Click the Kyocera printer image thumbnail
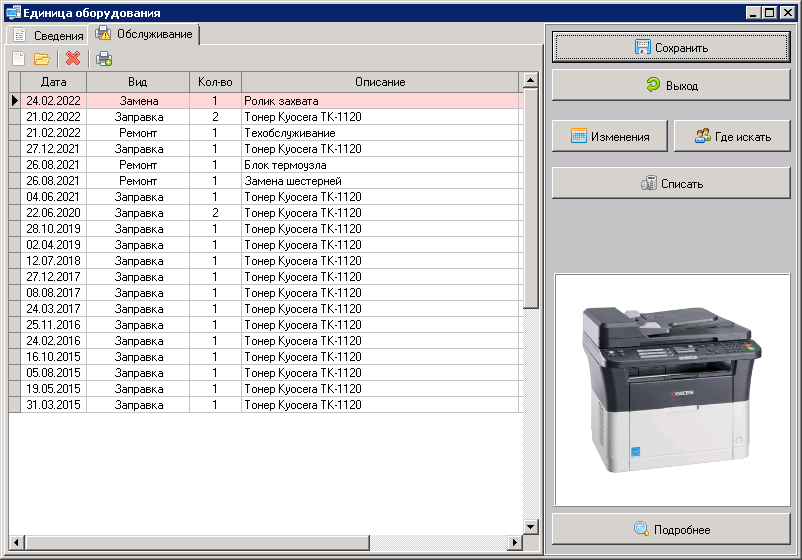 672,390
